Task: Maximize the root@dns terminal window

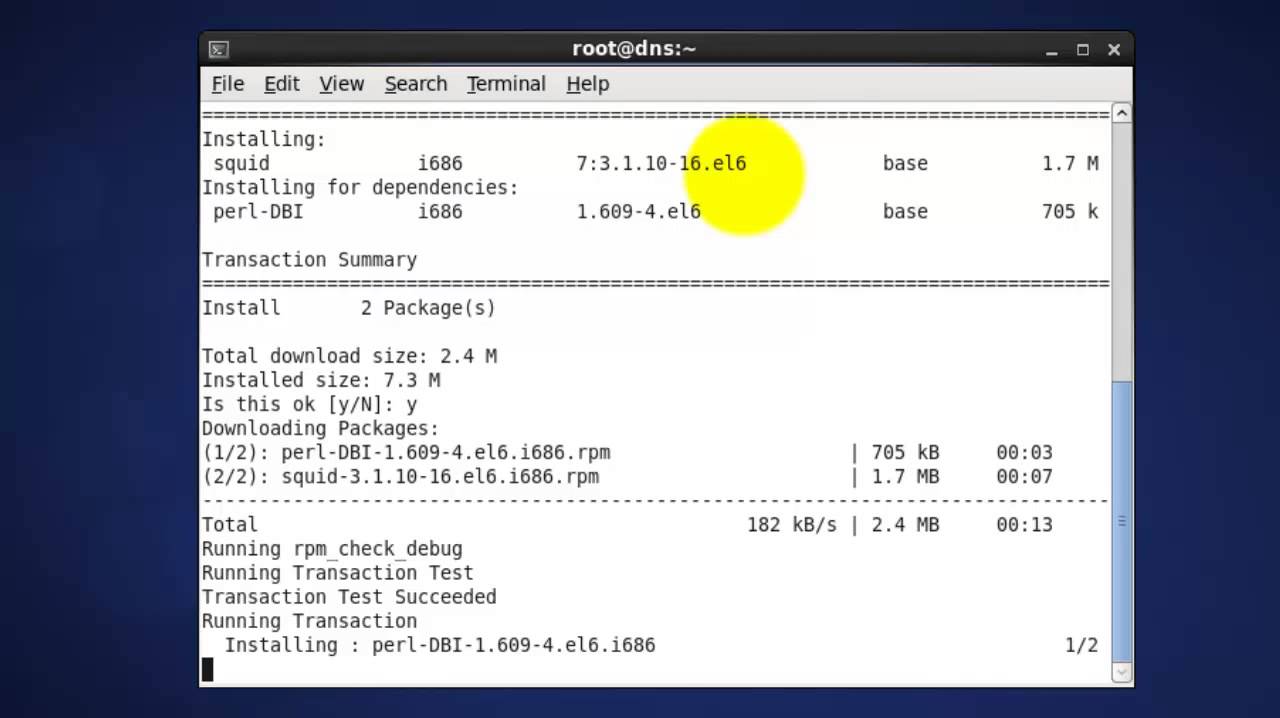Action: tap(1082, 49)
